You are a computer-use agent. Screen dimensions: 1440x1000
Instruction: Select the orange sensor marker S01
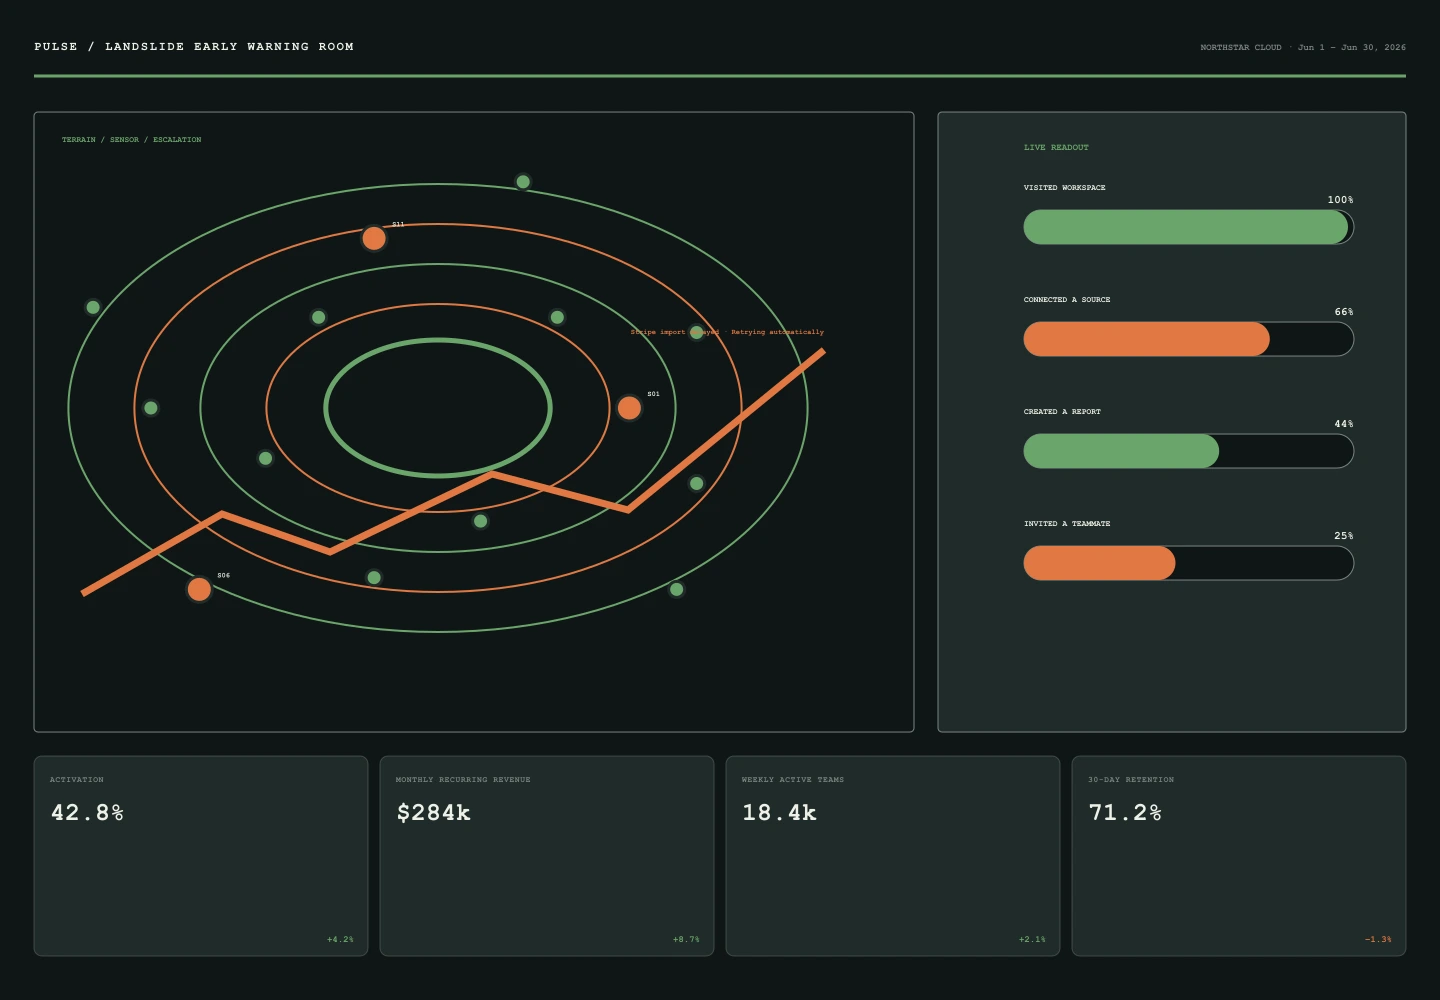click(x=629, y=408)
